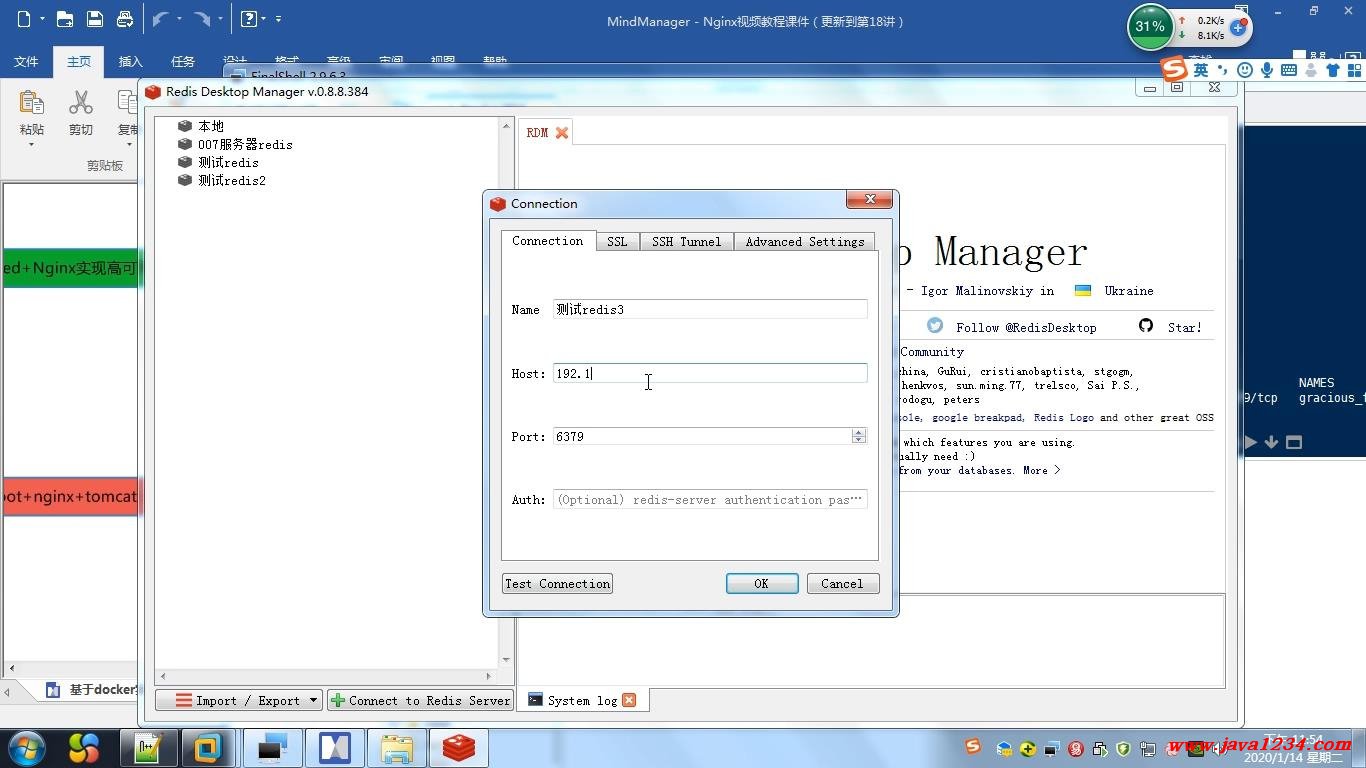Open Windows Start button
The height and width of the screenshot is (768, 1366).
point(26,747)
